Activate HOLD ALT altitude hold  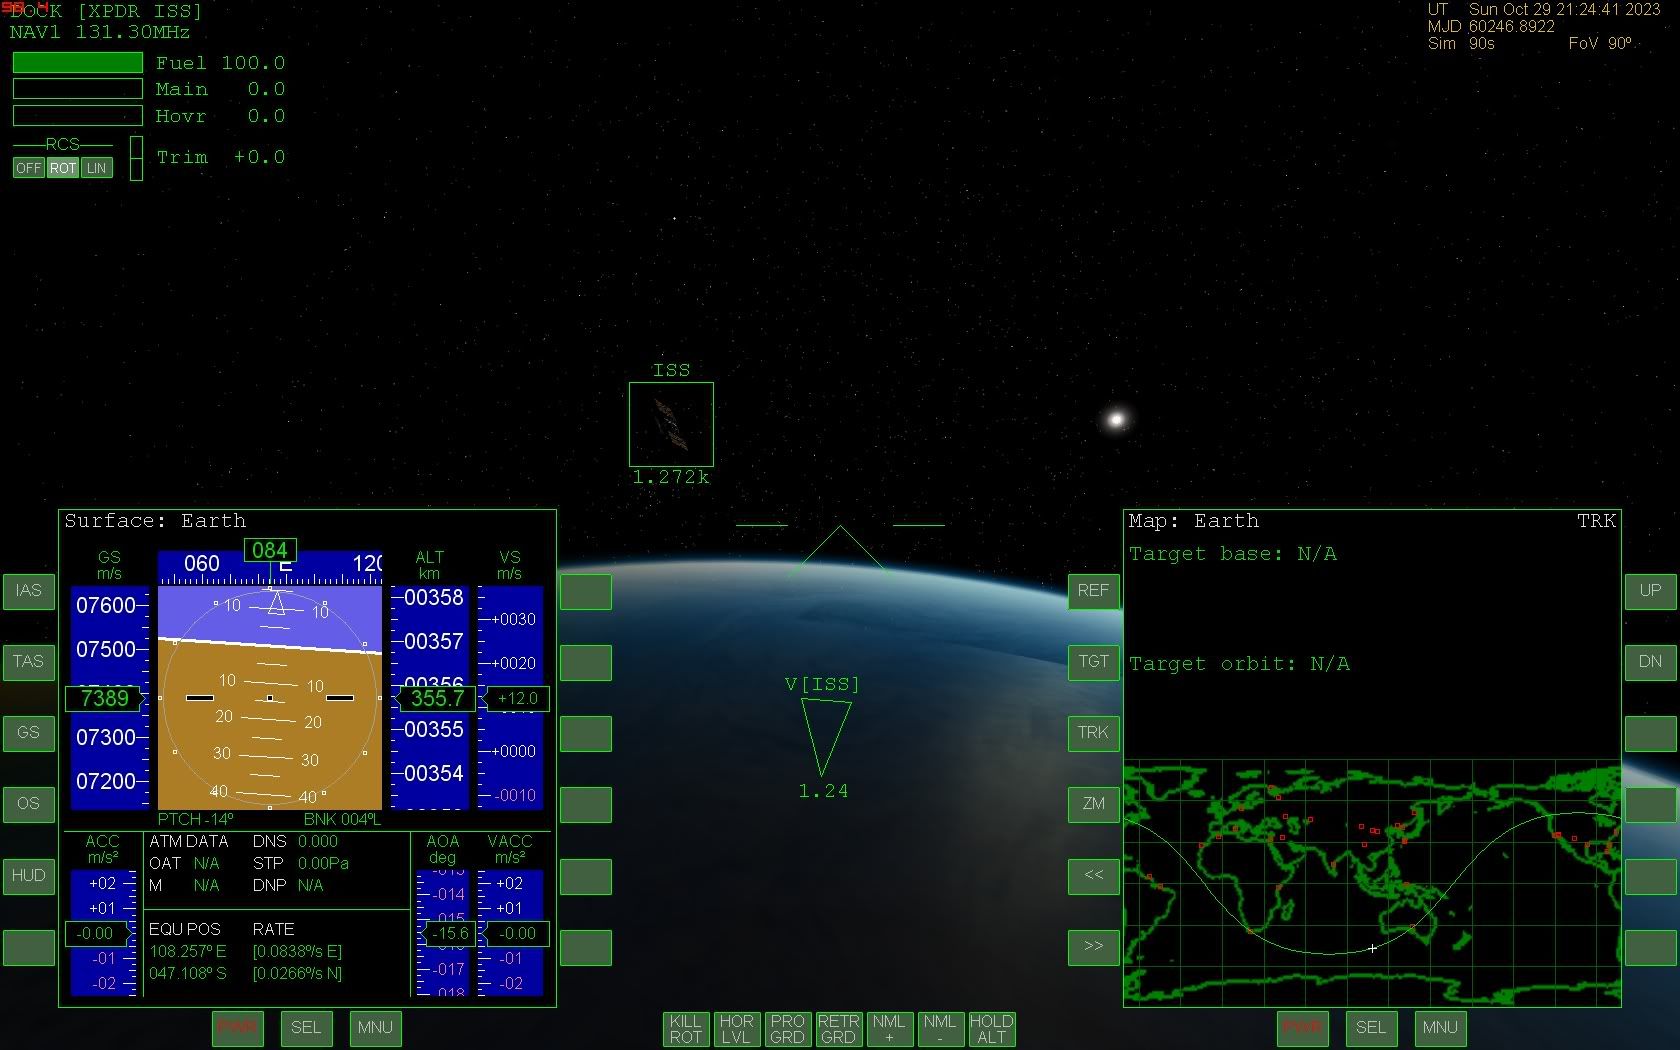tap(991, 1028)
